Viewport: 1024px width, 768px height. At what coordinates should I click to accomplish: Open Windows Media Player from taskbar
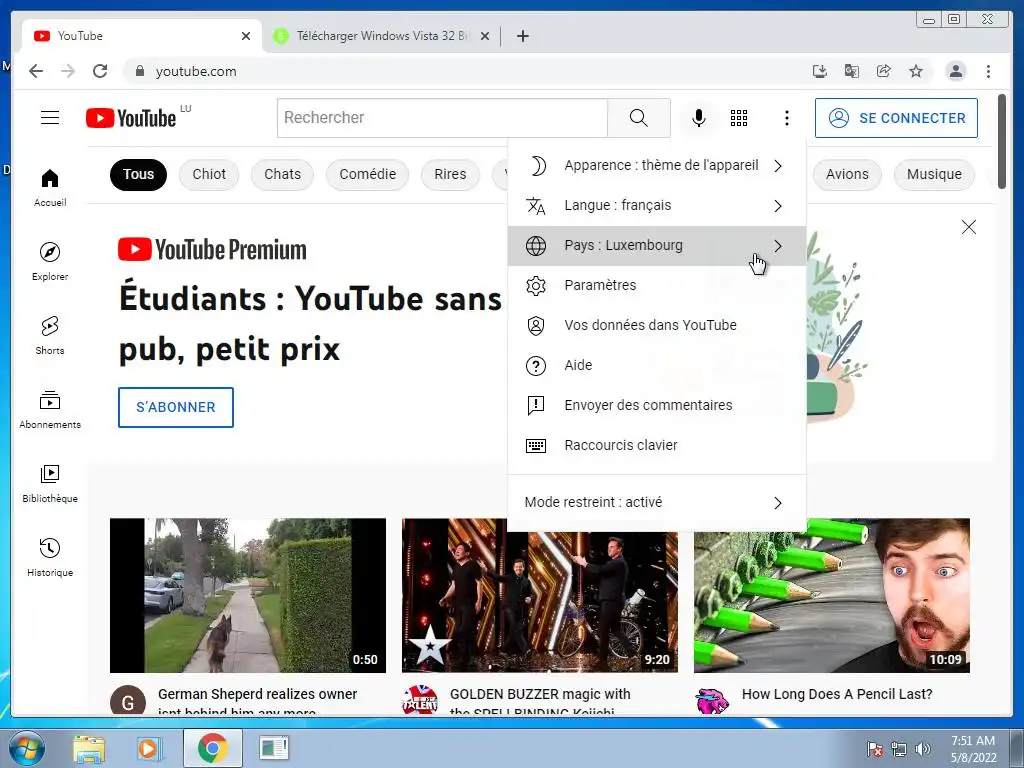tap(149, 748)
